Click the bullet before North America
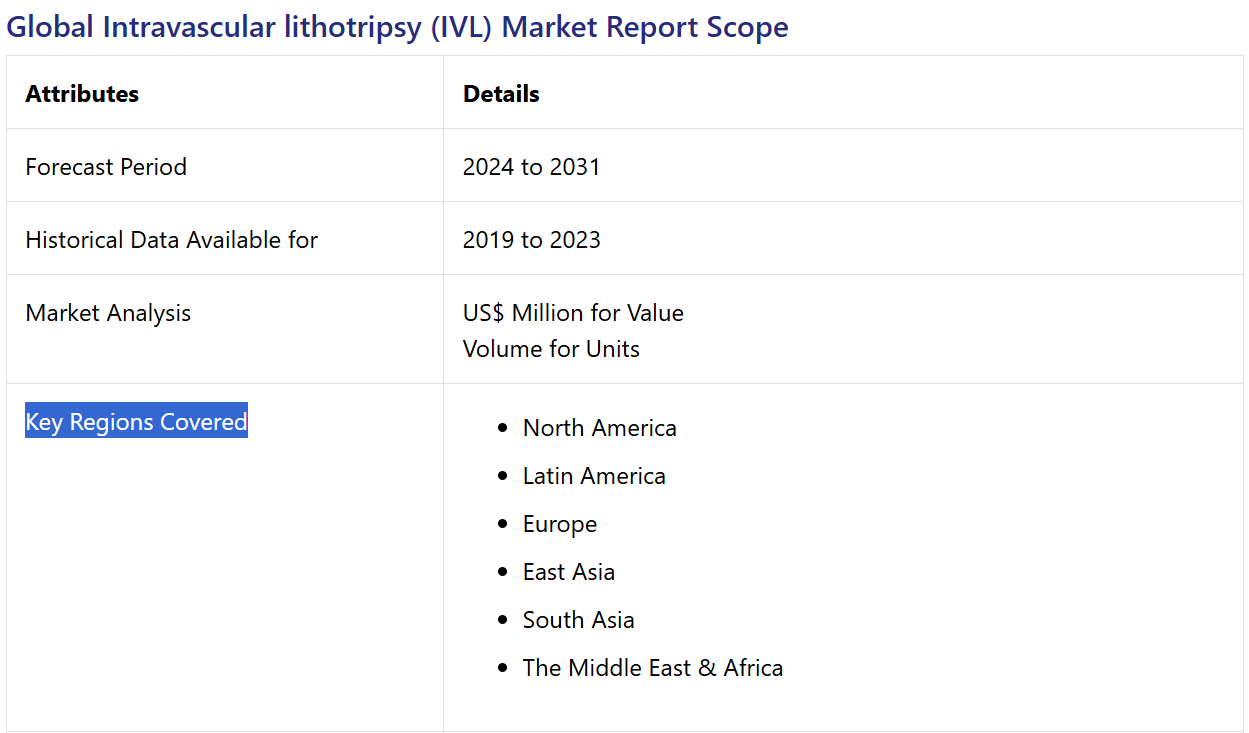Image resolution: width=1249 pixels, height=733 pixels. [502, 429]
